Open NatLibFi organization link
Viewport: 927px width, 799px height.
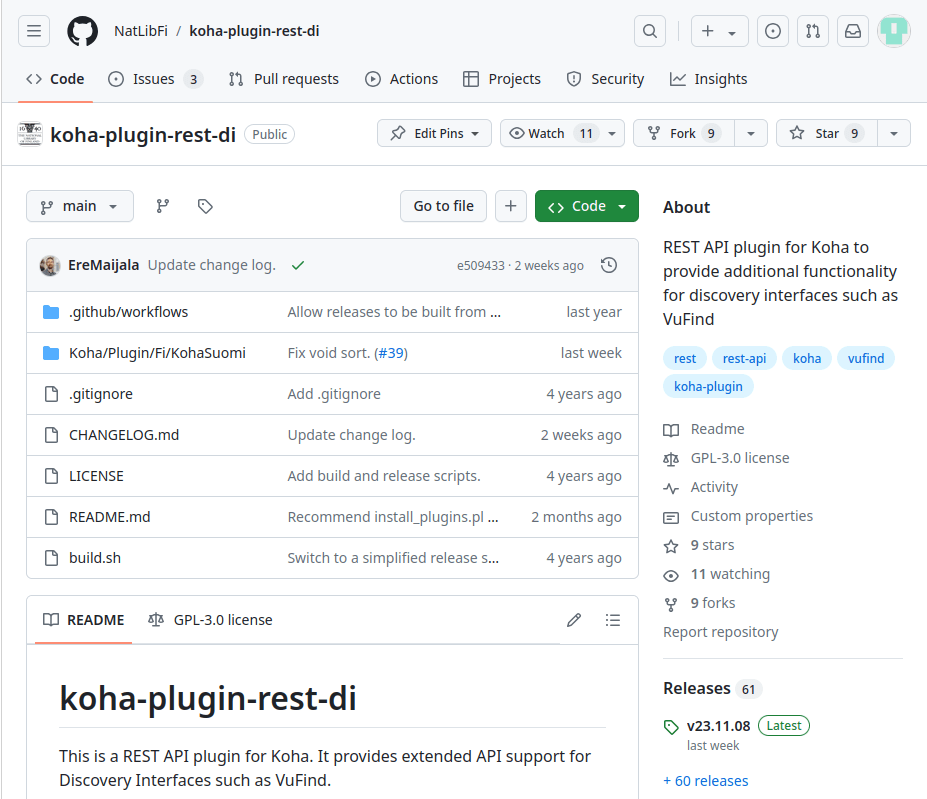(x=141, y=31)
